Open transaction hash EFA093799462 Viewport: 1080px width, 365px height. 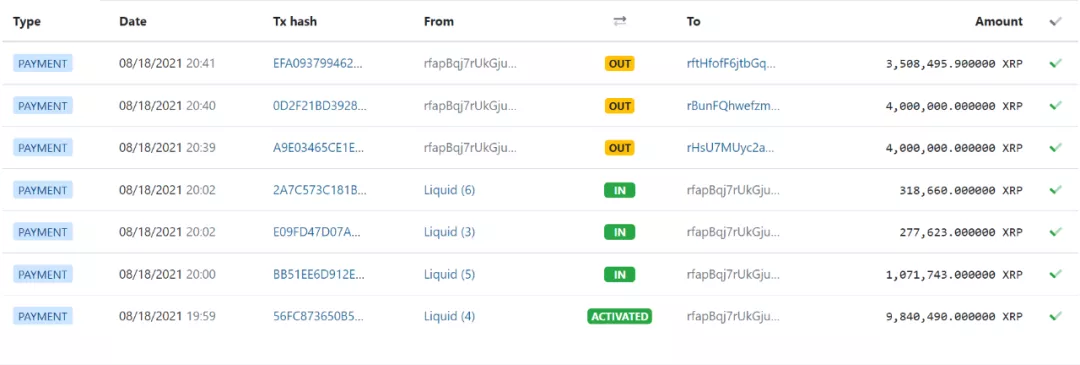[318, 63]
